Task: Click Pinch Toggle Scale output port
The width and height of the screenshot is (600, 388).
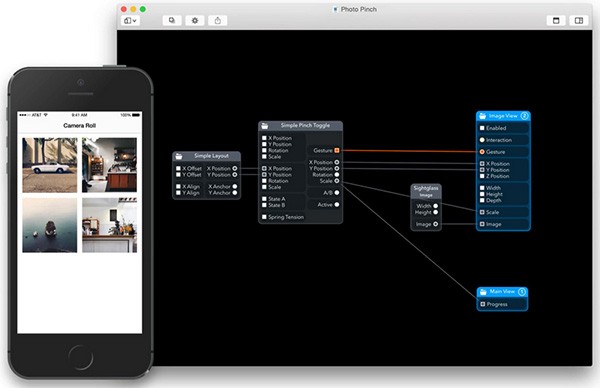Action: click(x=337, y=181)
